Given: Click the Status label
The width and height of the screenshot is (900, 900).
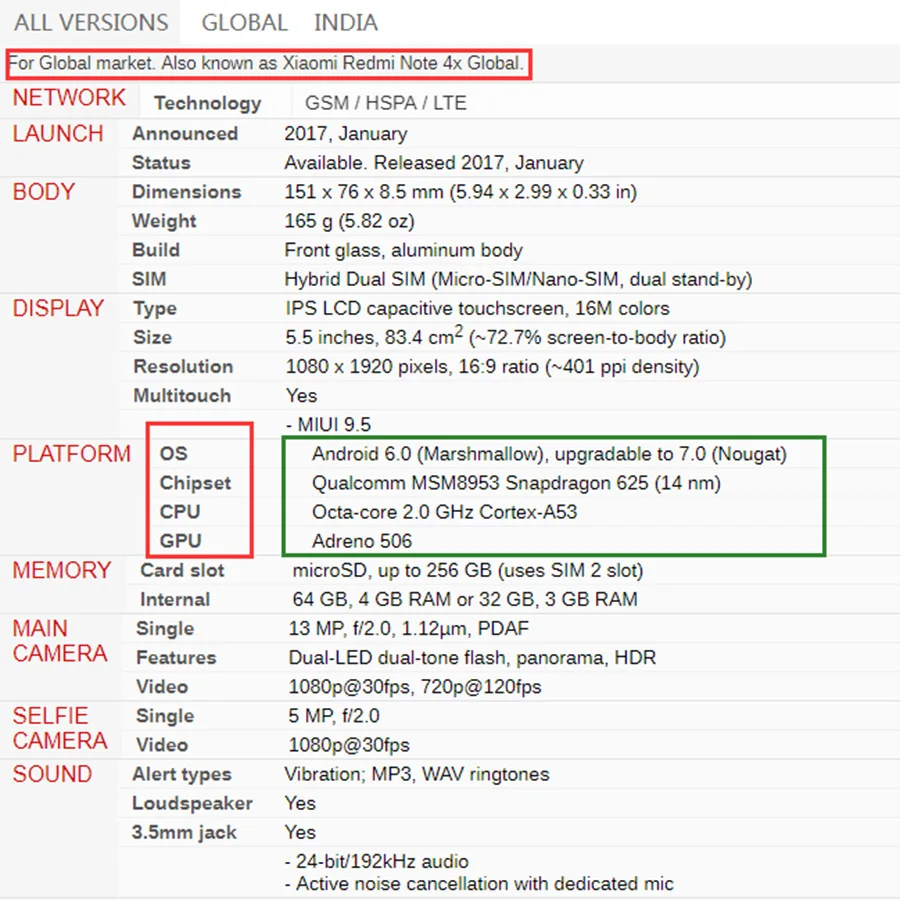Looking at the screenshot, I should 161,163.
